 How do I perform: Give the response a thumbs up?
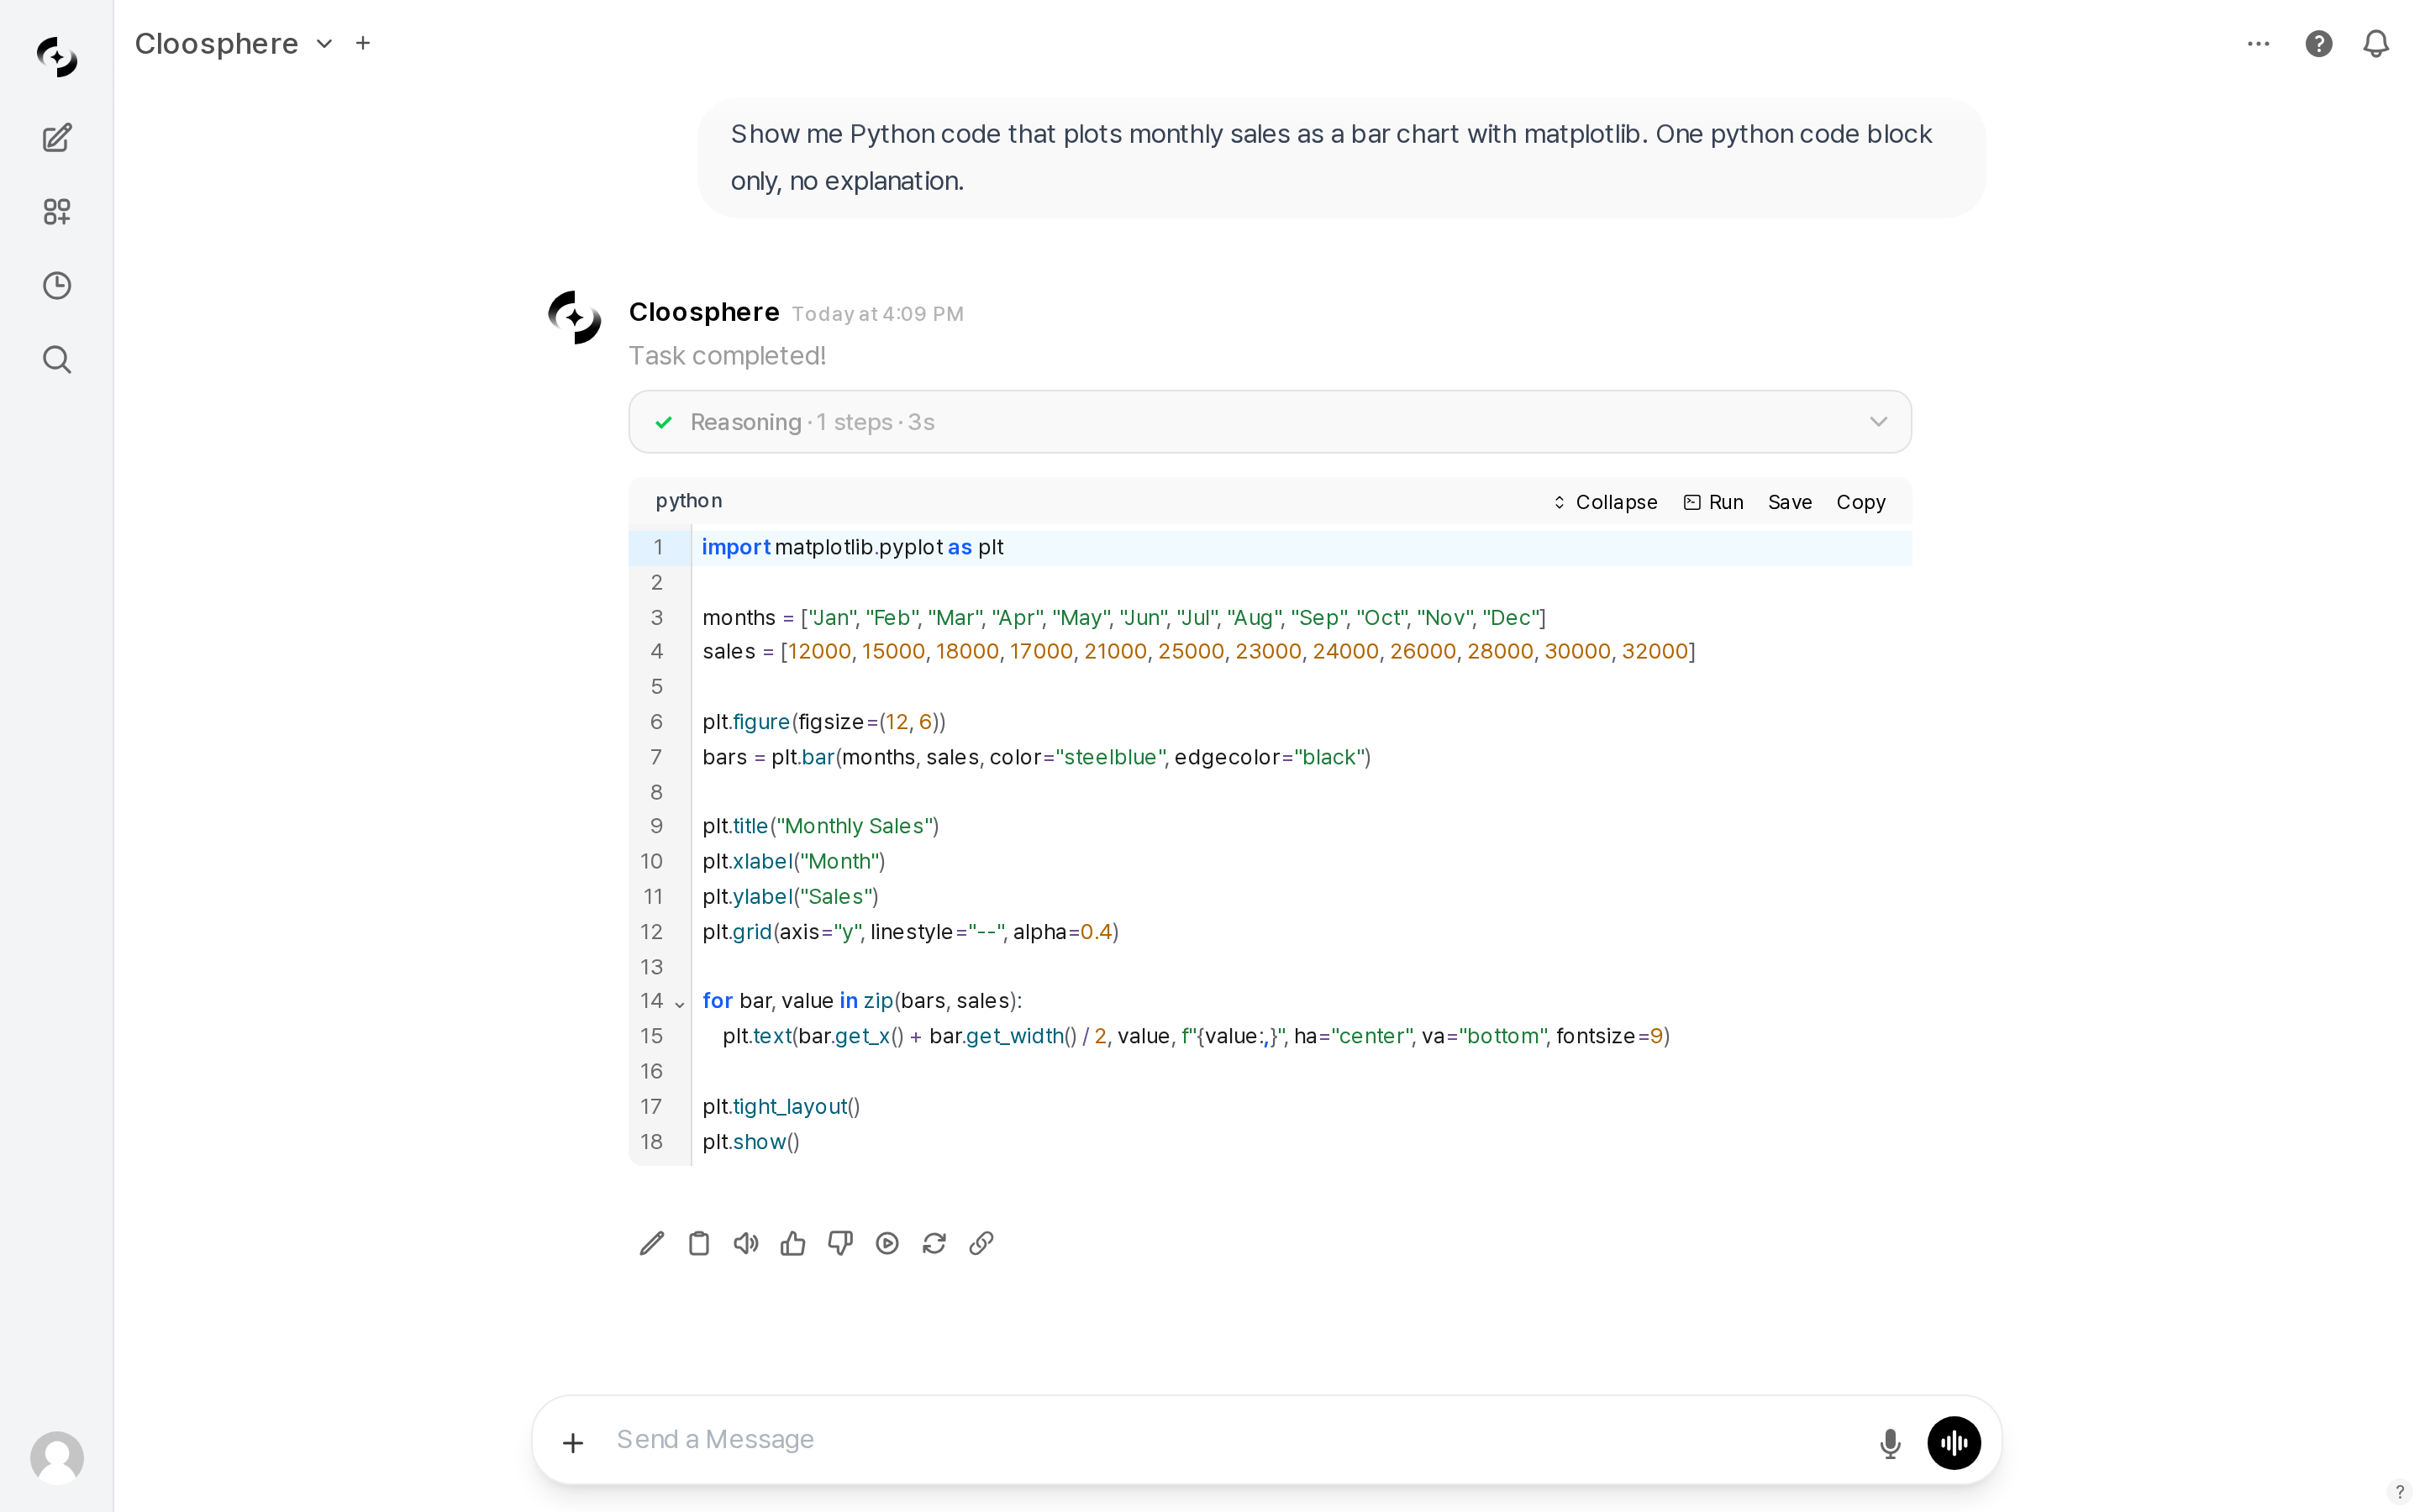(x=793, y=1243)
